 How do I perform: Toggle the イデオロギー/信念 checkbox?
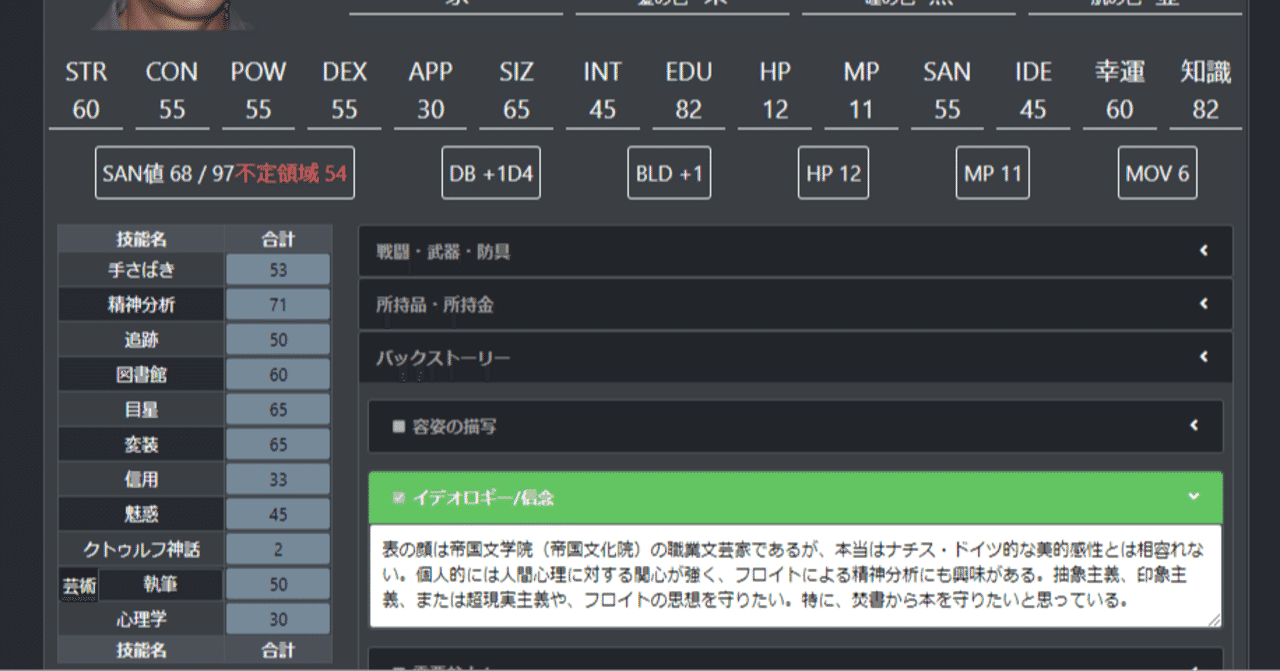(x=398, y=498)
